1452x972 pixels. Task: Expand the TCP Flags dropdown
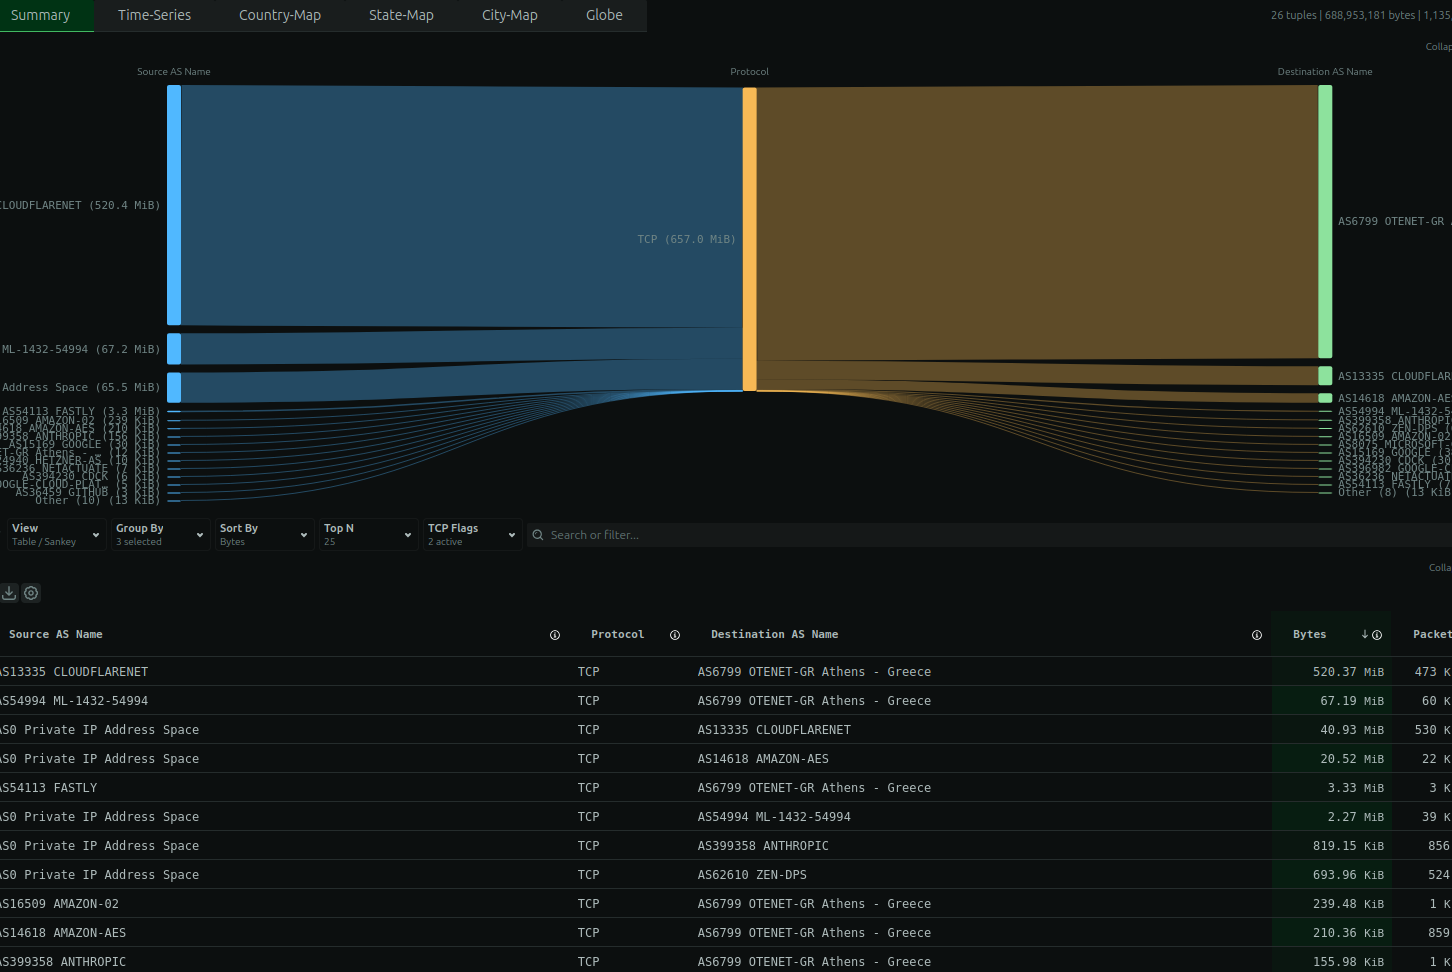(472, 535)
